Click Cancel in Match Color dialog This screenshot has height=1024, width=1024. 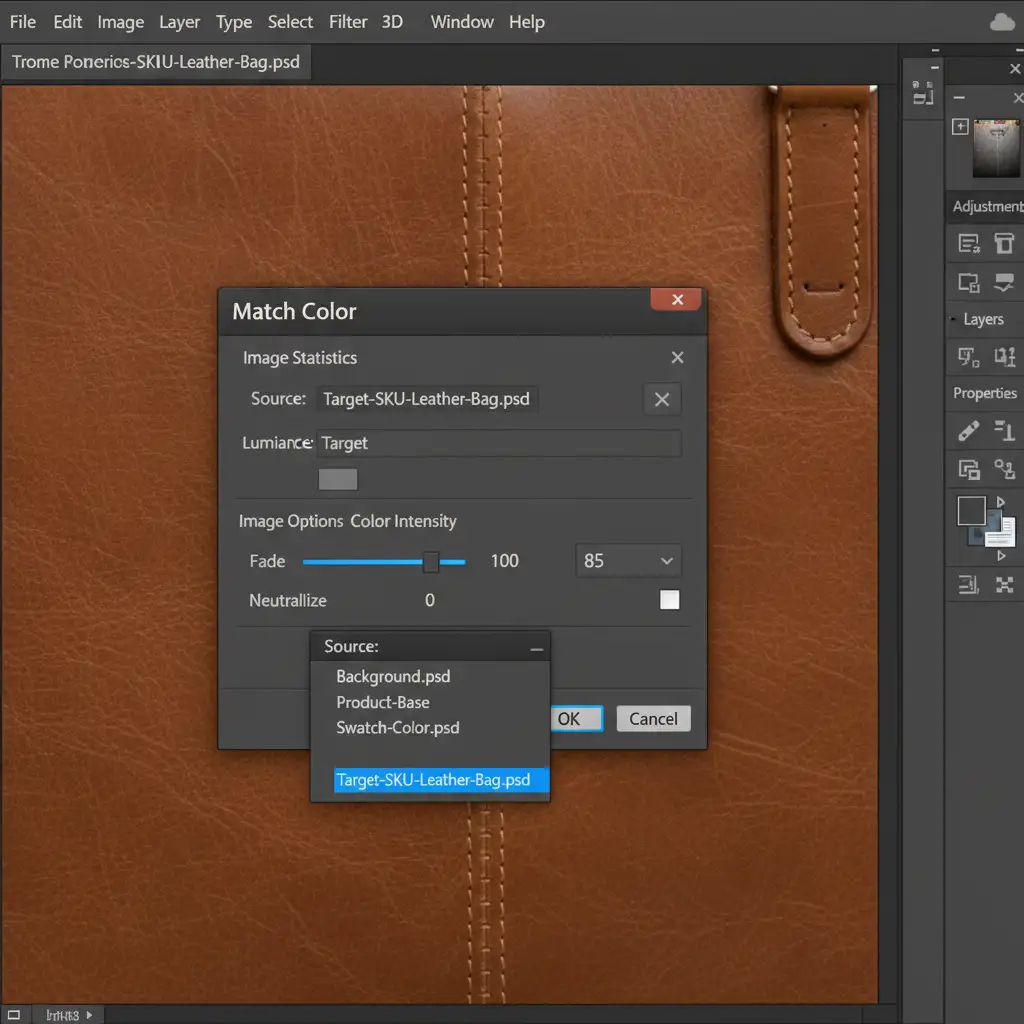(653, 719)
